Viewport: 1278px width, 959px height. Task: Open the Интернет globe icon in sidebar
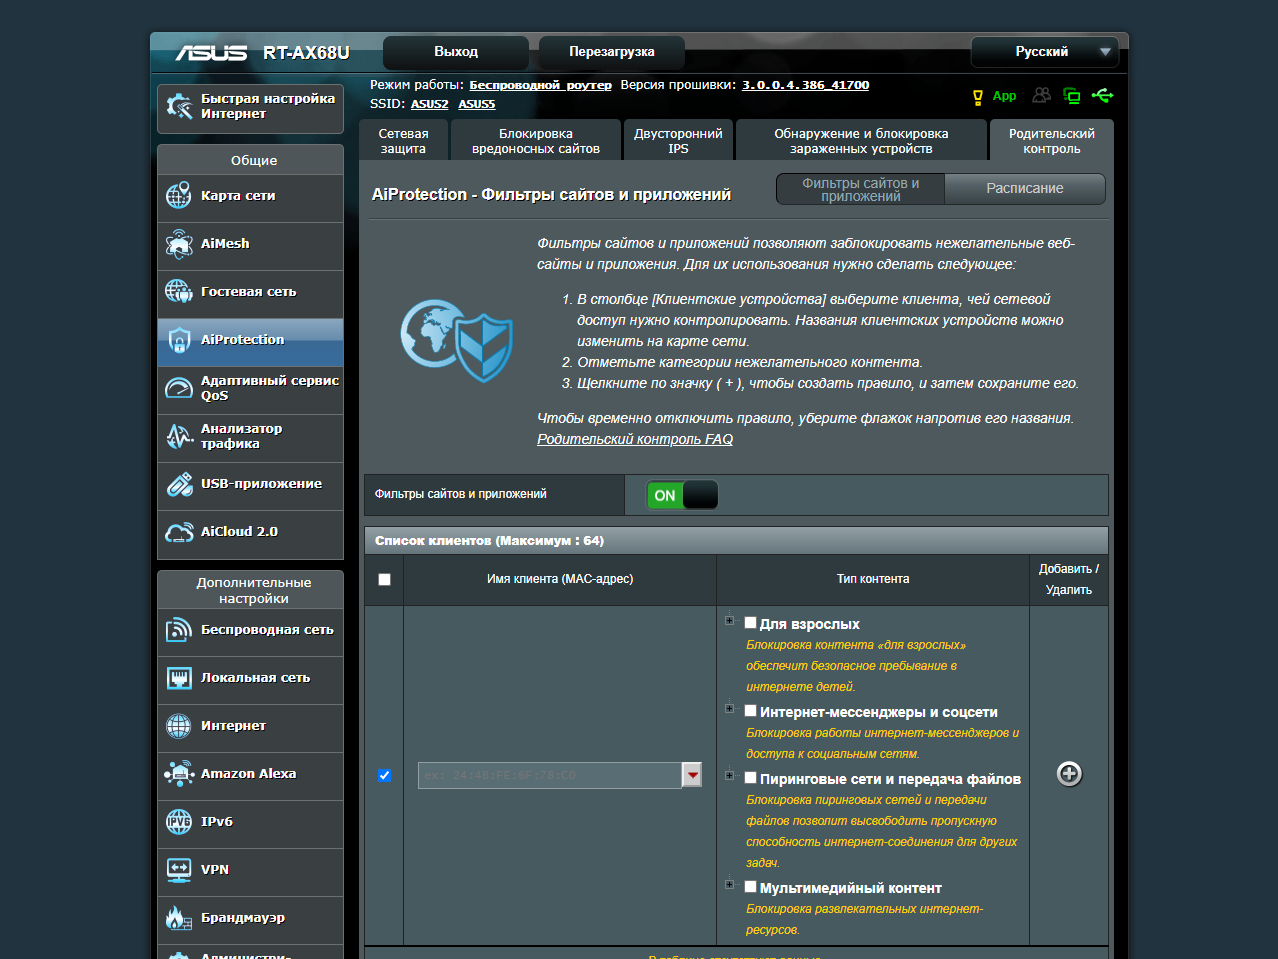click(x=179, y=726)
